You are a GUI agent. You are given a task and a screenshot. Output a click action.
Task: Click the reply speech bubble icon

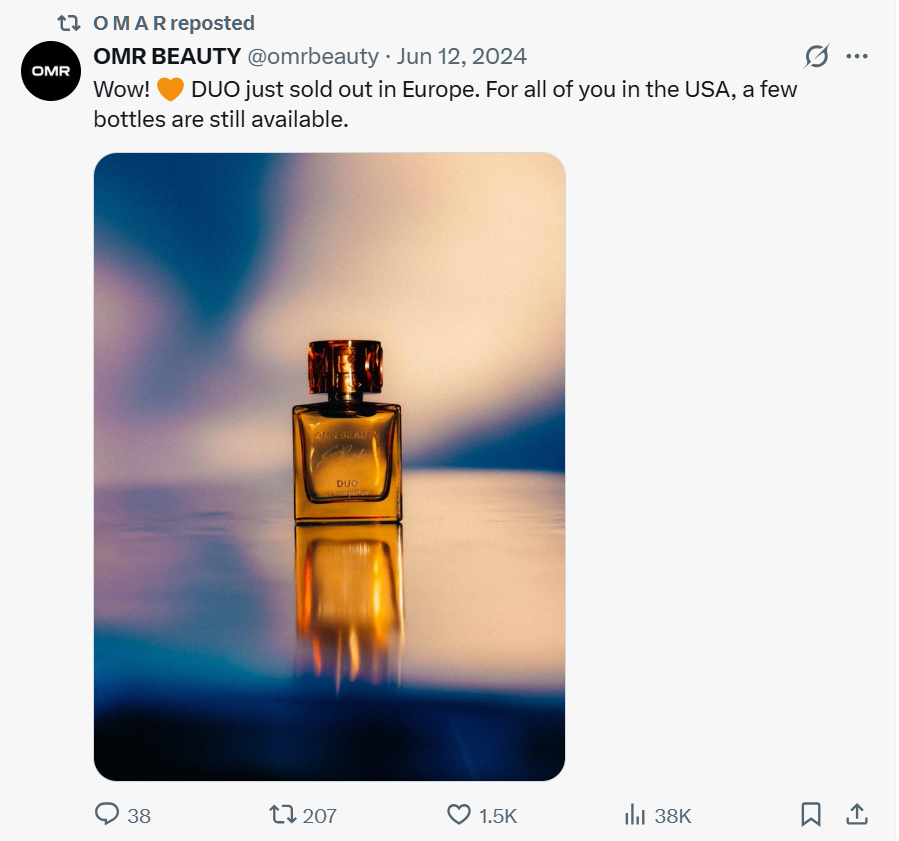pyautogui.click(x=107, y=815)
